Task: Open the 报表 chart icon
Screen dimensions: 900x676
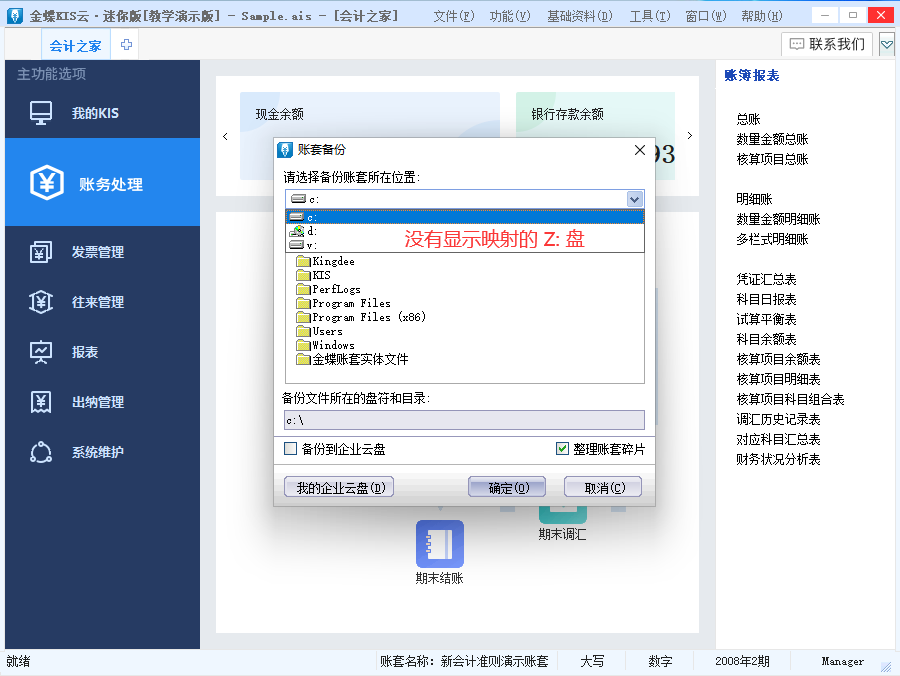Action: (x=41, y=352)
